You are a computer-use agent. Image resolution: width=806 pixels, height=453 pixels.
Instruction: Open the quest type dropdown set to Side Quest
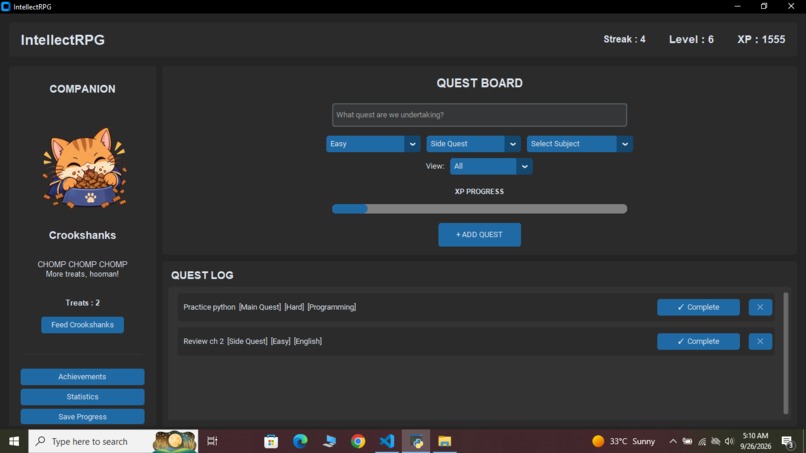473,144
